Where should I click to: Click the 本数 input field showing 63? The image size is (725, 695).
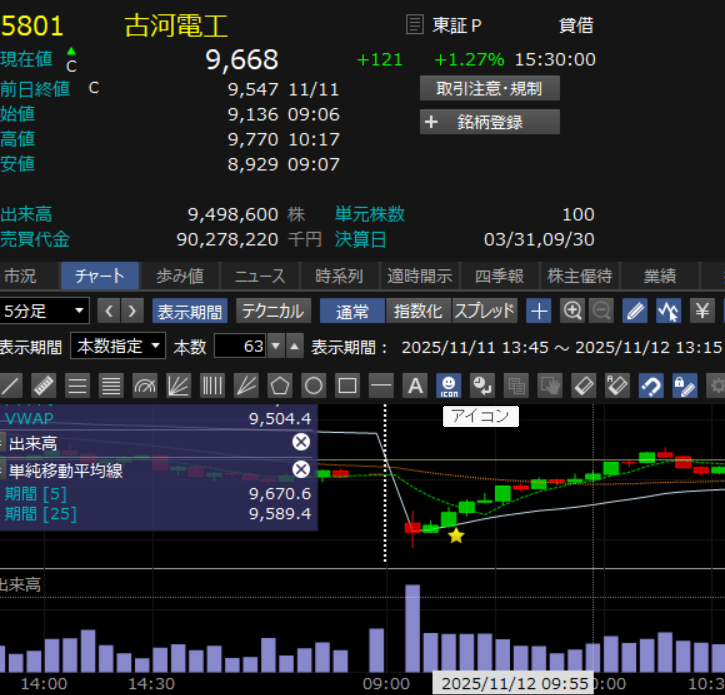240,347
